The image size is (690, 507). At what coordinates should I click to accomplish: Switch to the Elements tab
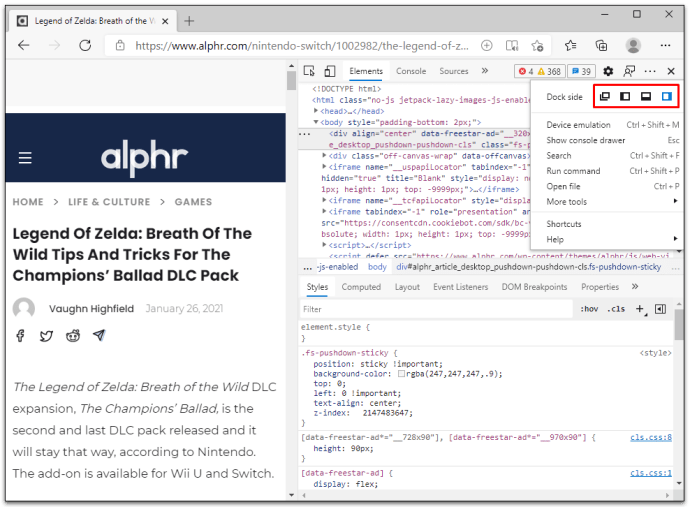tap(366, 71)
